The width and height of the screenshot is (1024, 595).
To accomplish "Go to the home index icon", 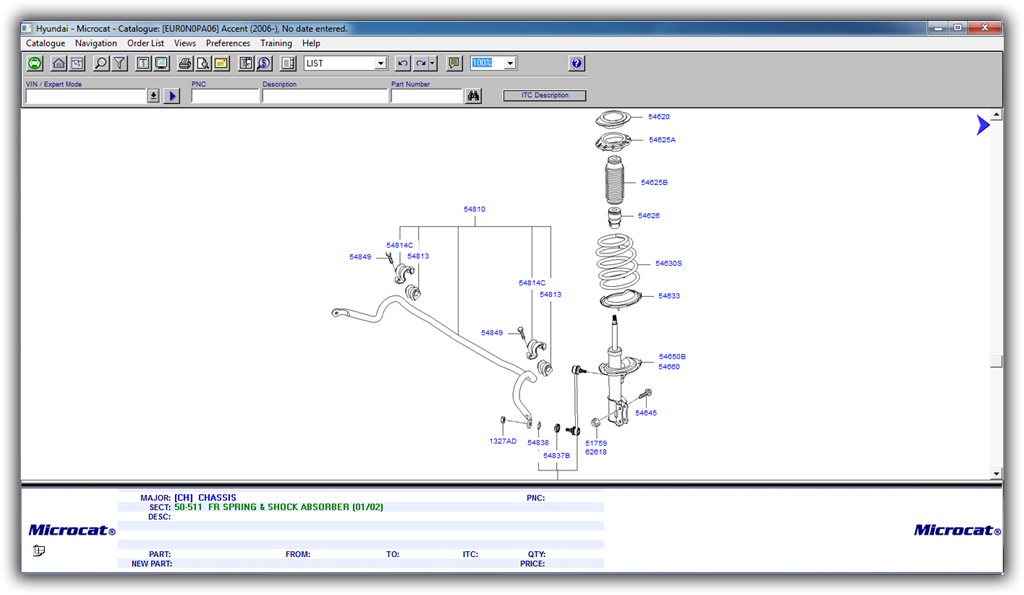I will [x=59, y=63].
